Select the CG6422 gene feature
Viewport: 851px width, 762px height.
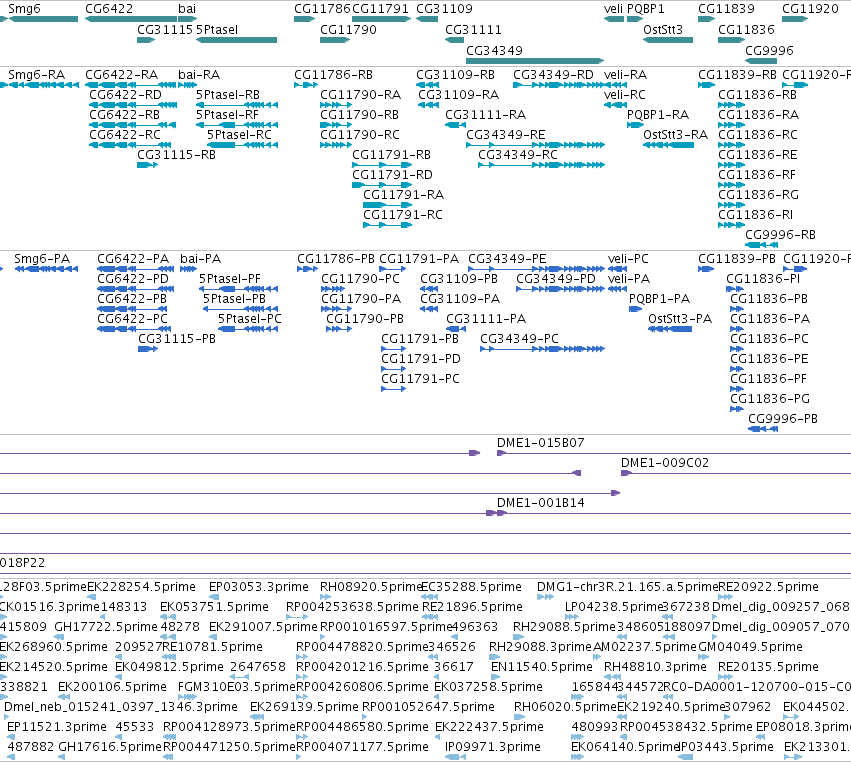coord(131,19)
